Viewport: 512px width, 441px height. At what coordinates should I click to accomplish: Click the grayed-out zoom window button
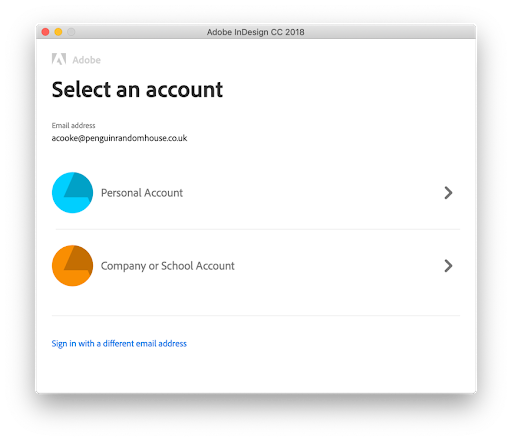click(71, 32)
